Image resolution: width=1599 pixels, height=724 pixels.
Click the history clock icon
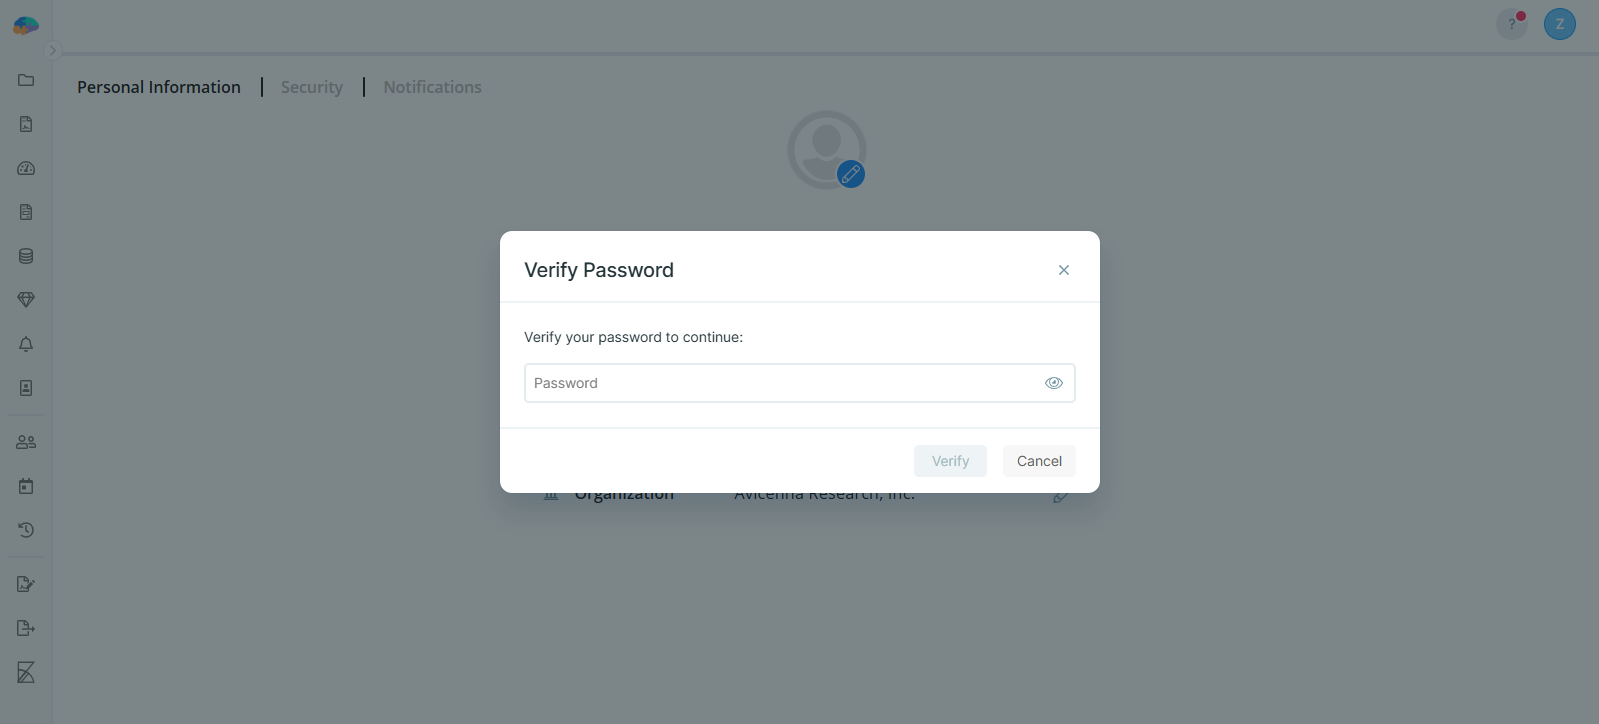tap(26, 530)
